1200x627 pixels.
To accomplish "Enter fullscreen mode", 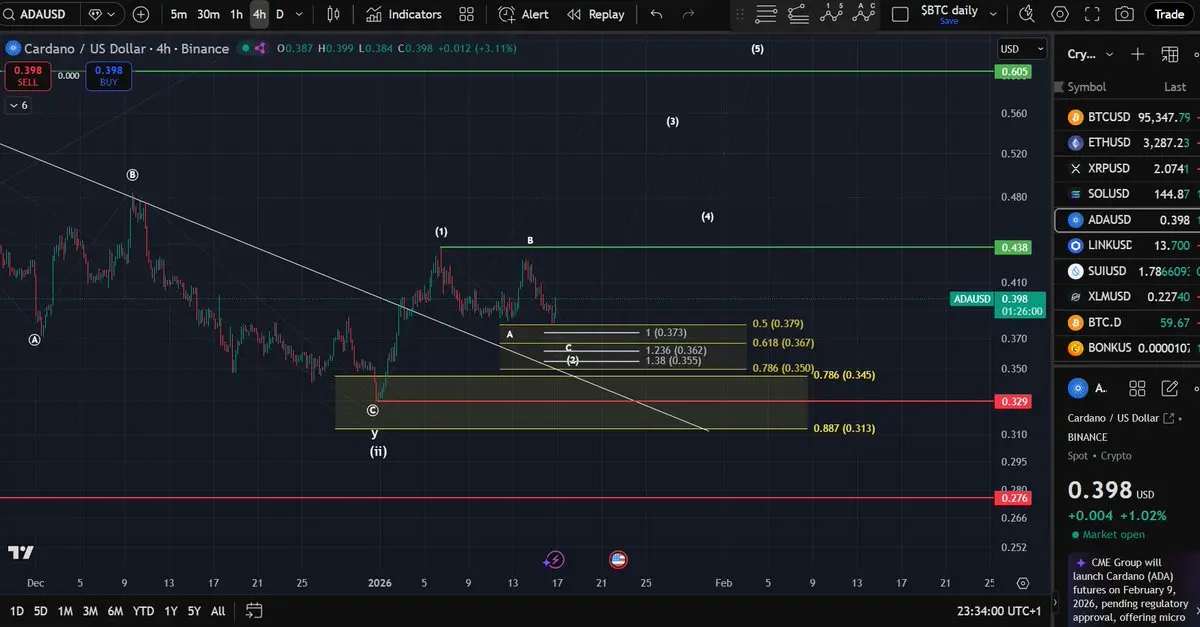I will 1092,14.
